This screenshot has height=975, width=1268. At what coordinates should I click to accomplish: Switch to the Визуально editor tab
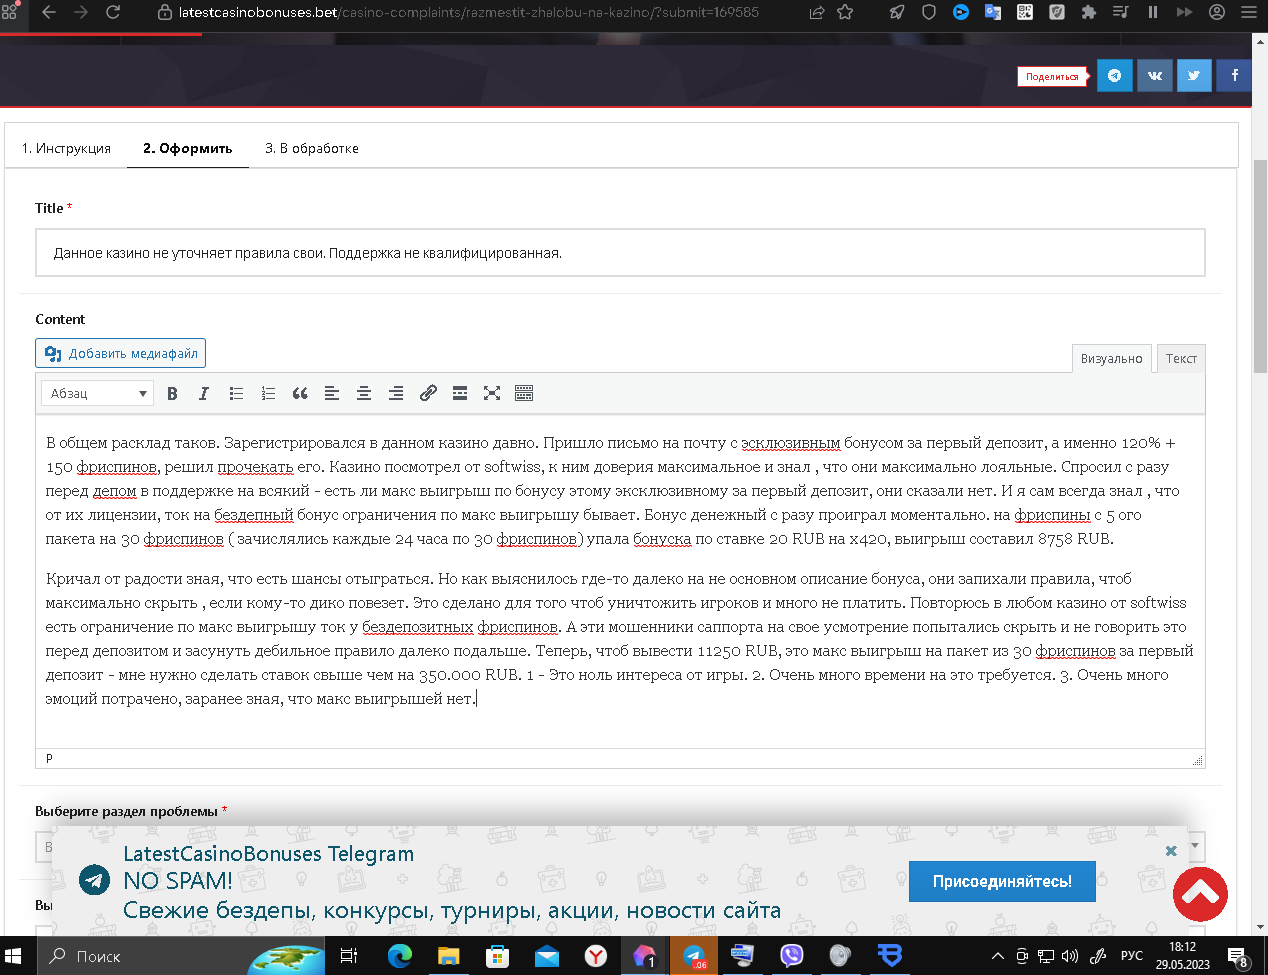[x=1111, y=358]
